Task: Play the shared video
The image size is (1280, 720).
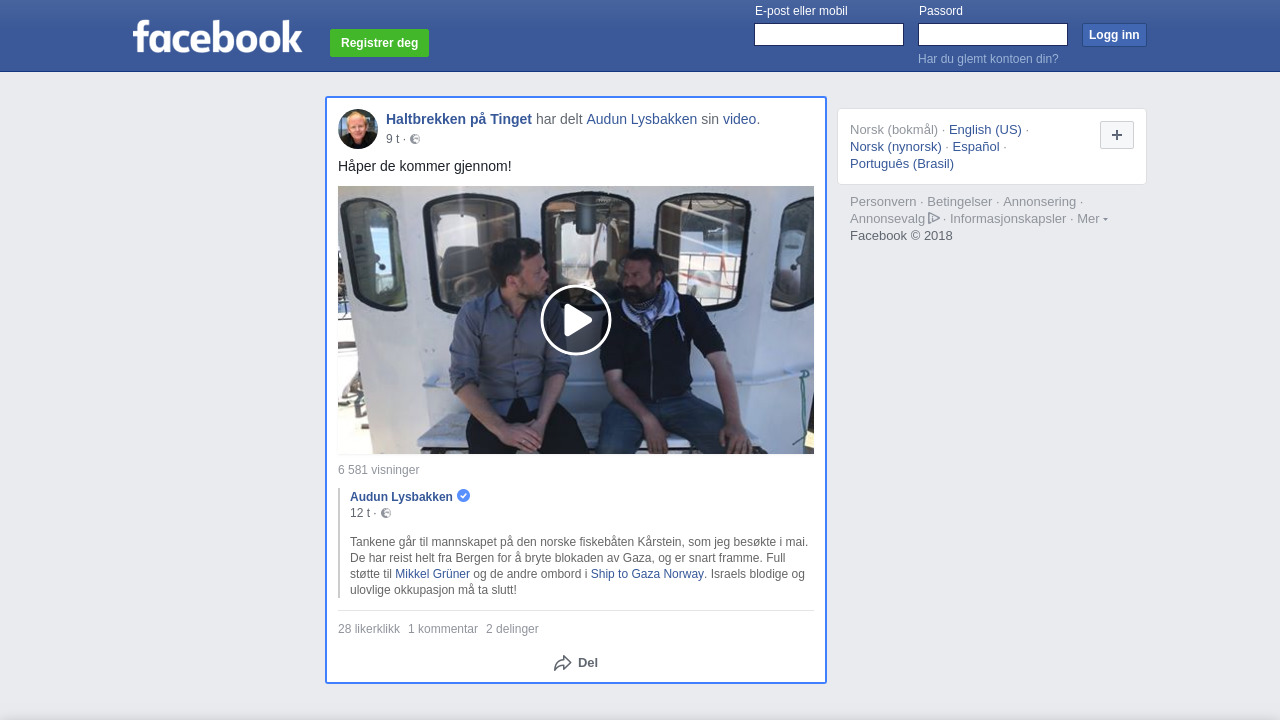Action: coord(576,320)
